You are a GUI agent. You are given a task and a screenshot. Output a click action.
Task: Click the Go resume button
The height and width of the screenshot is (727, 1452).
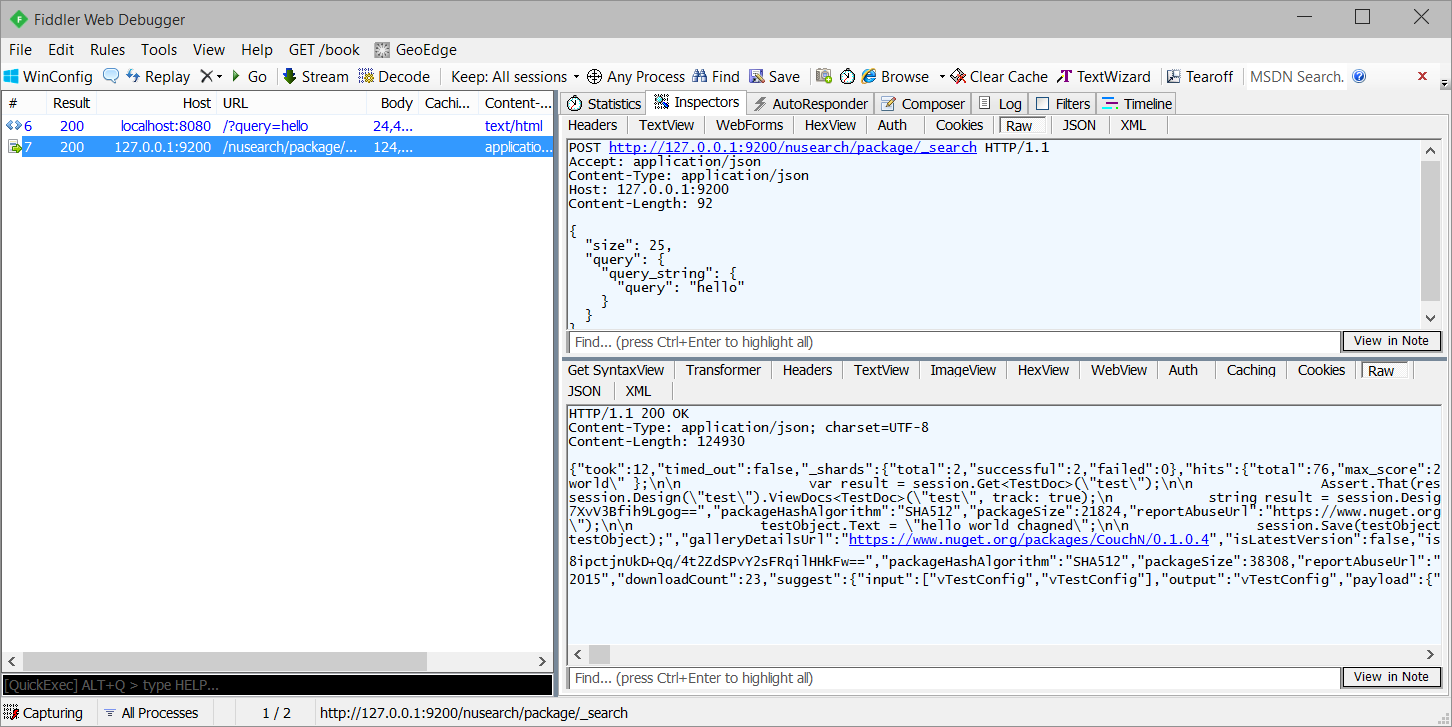[249, 76]
